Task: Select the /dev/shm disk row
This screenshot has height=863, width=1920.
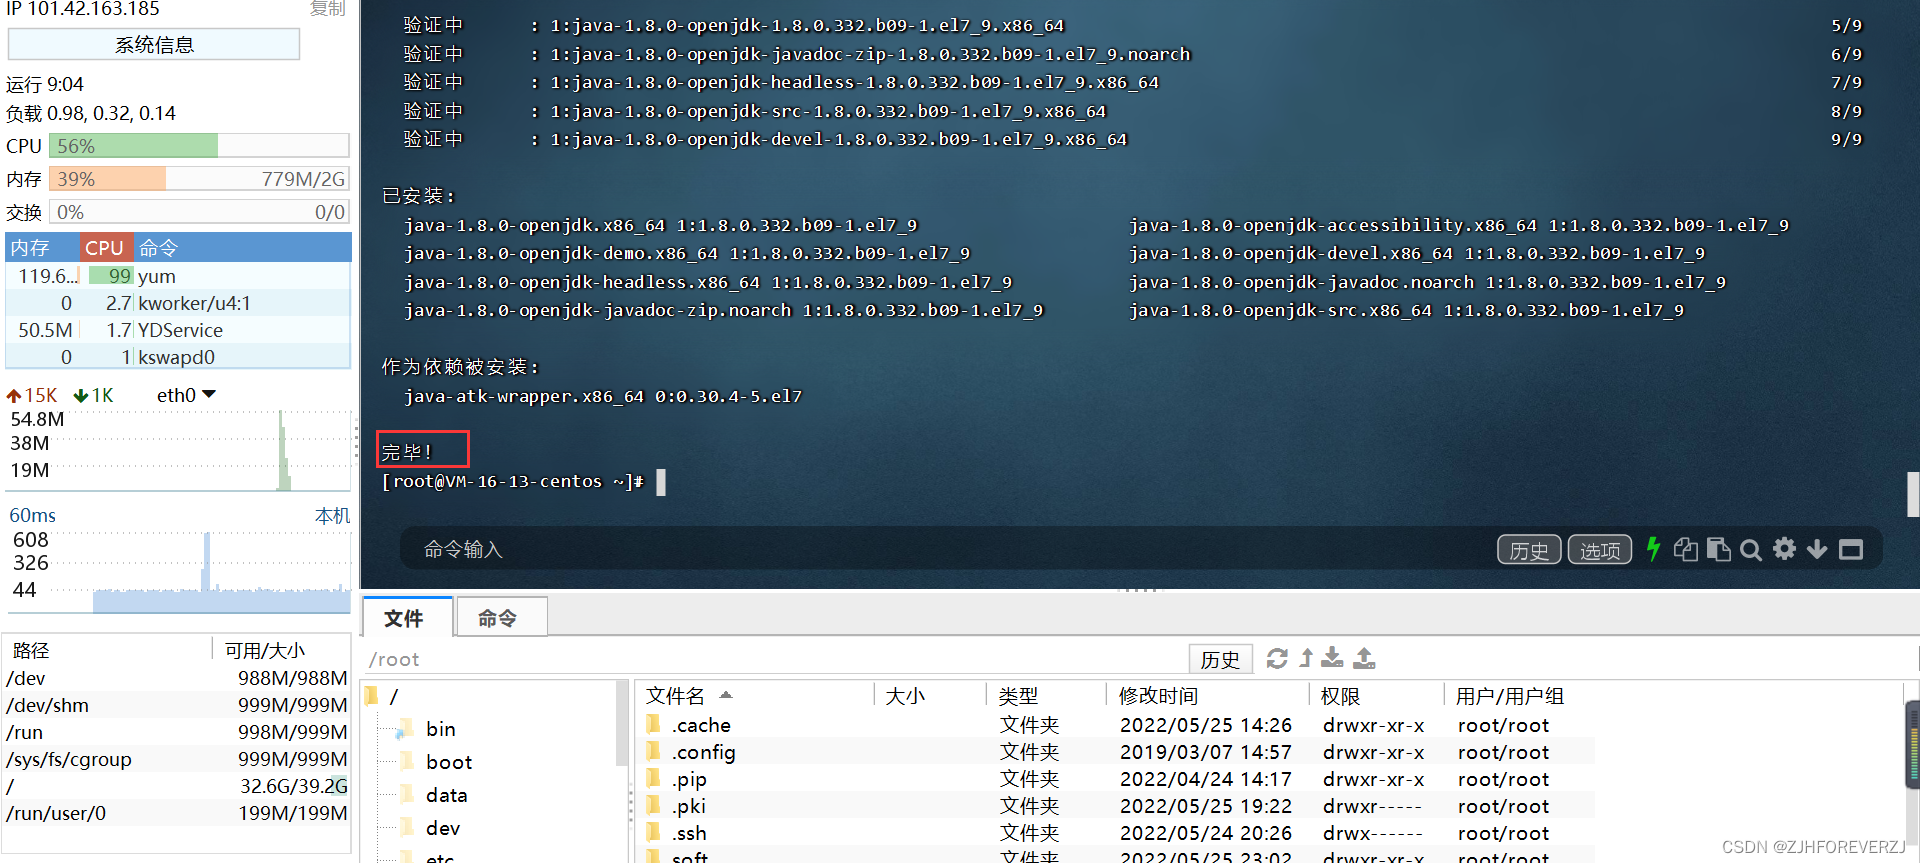Action: 177,705
